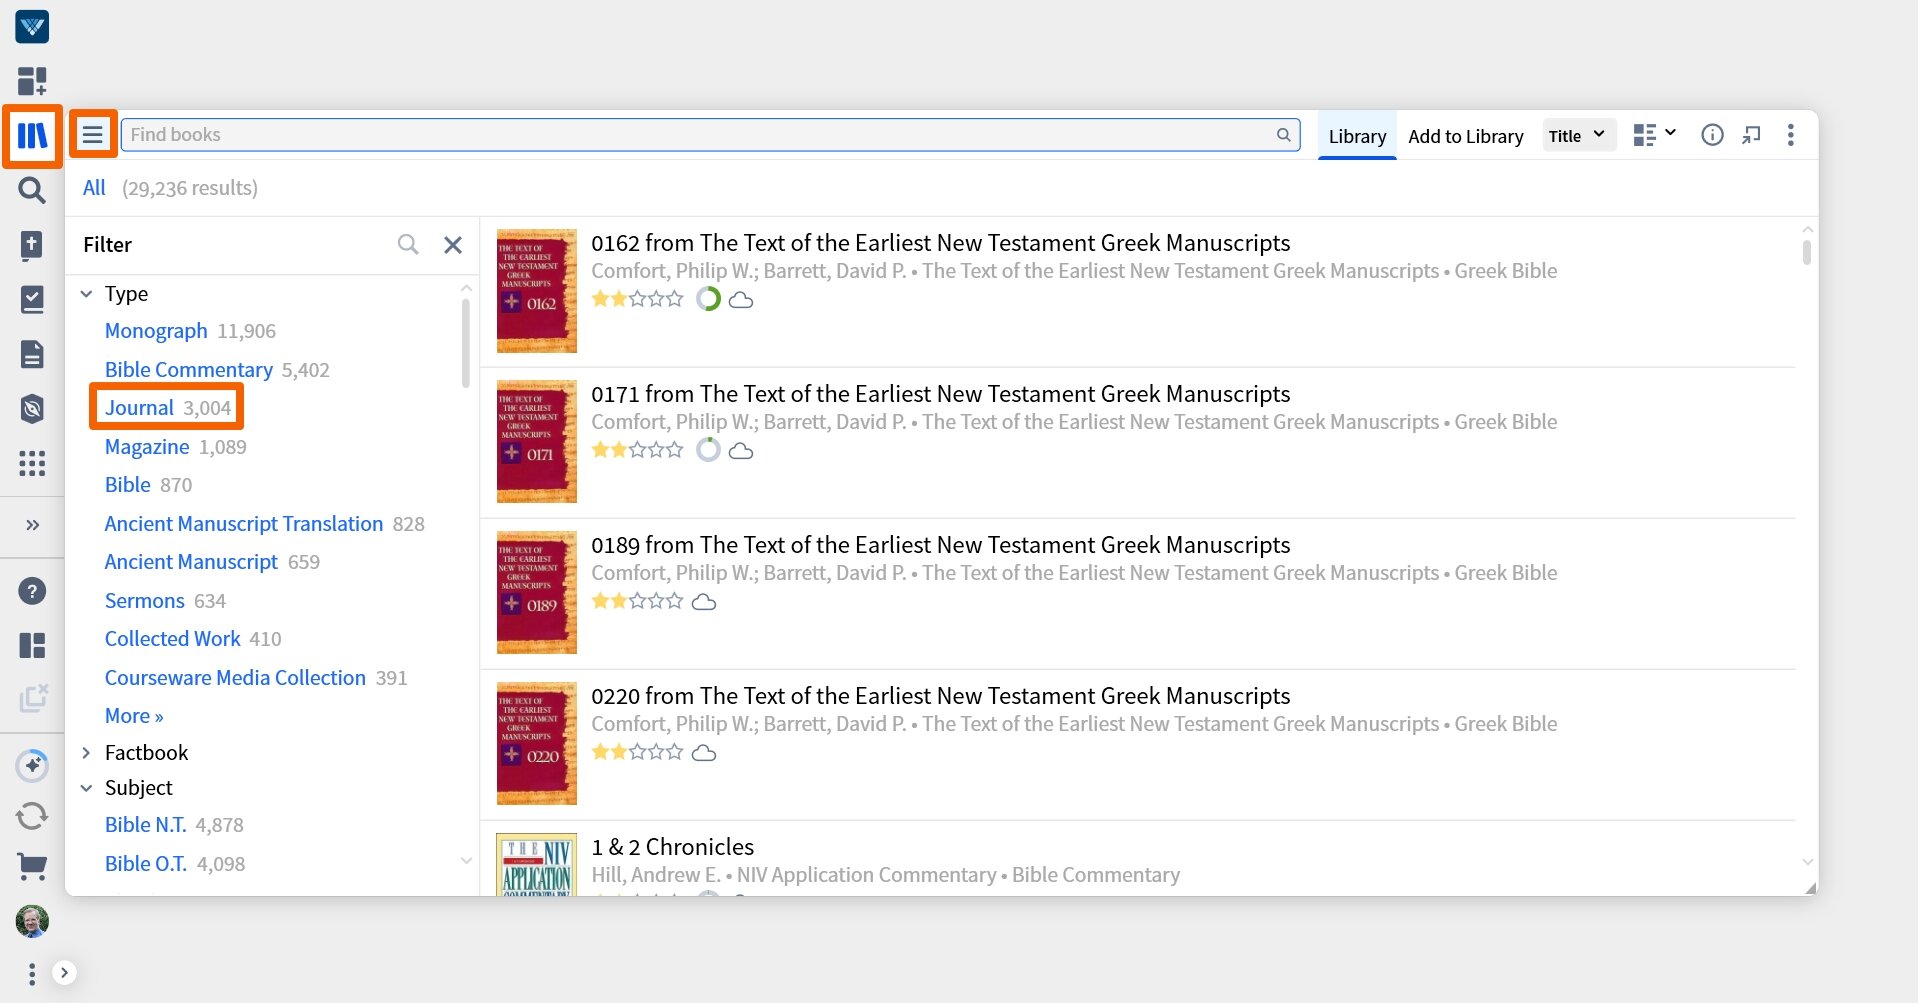Set star rating on the 0162 entry
The width and height of the screenshot is (1918, 1003).
click(637, 299)
